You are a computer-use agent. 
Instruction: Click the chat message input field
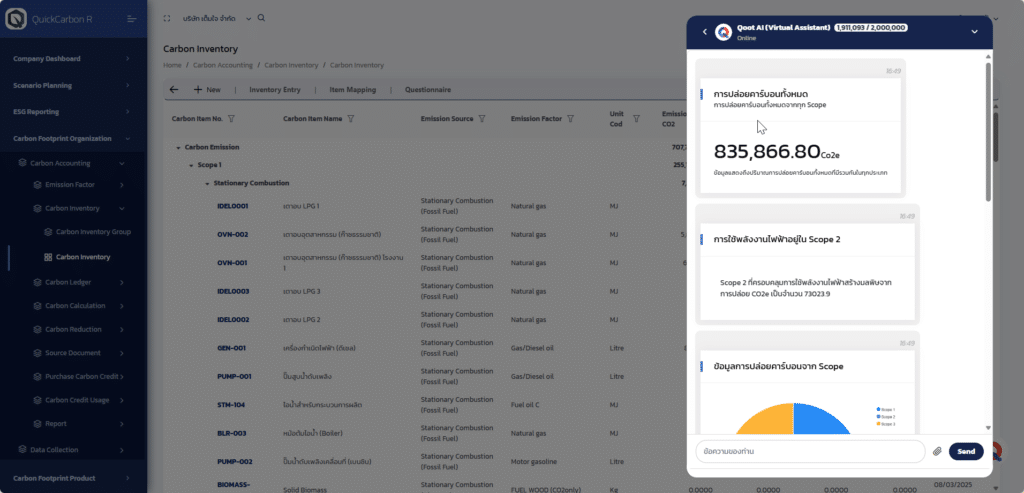(x=810, y=451)
